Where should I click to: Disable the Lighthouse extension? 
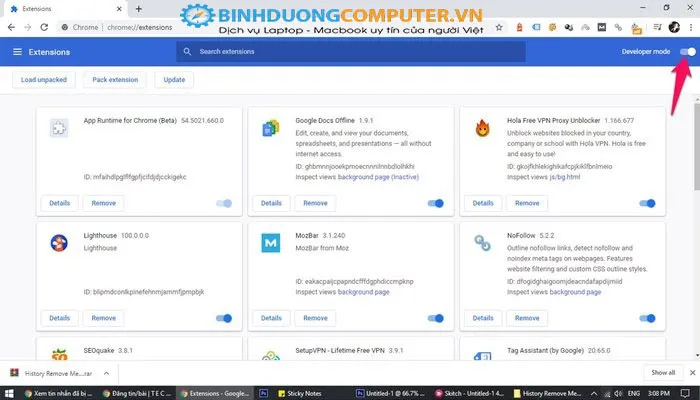224,318
